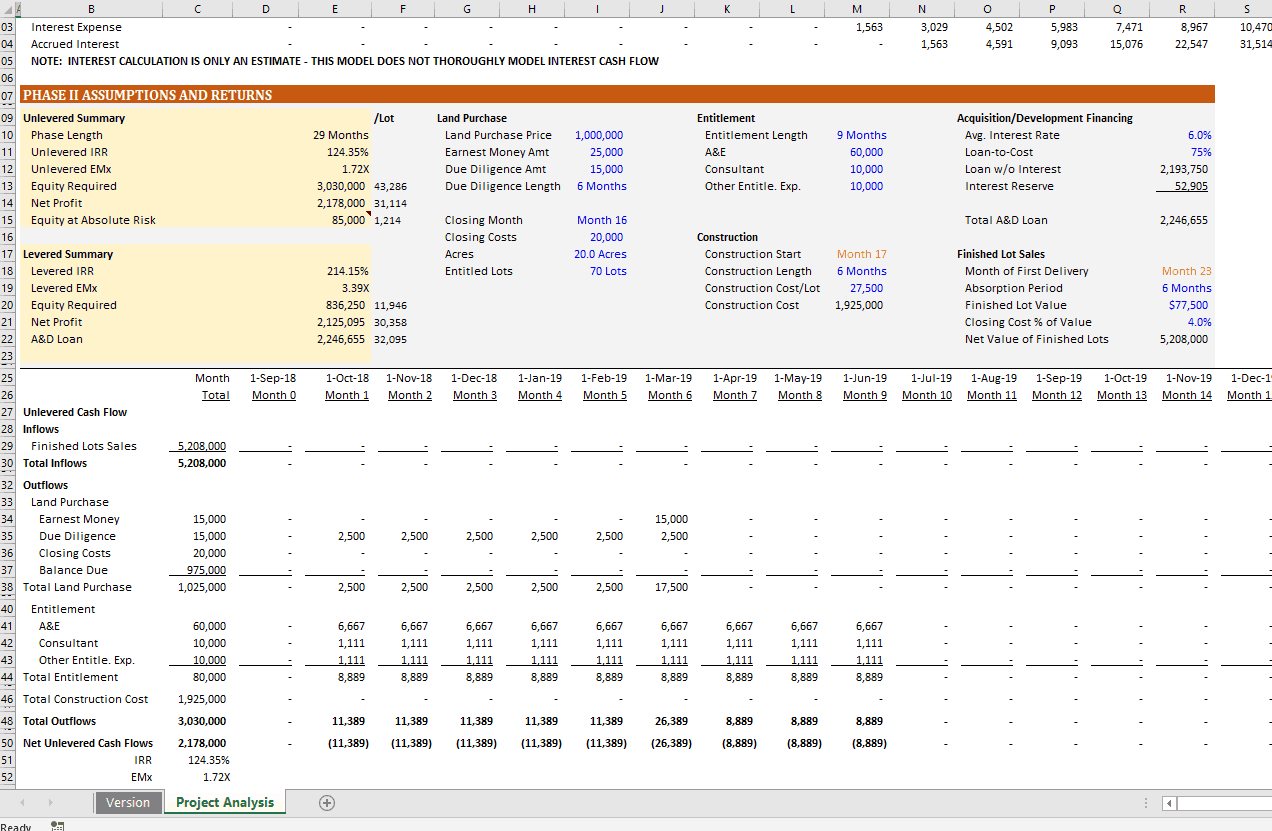
Task: Select column R header
Action: (x=1182, y=9)
